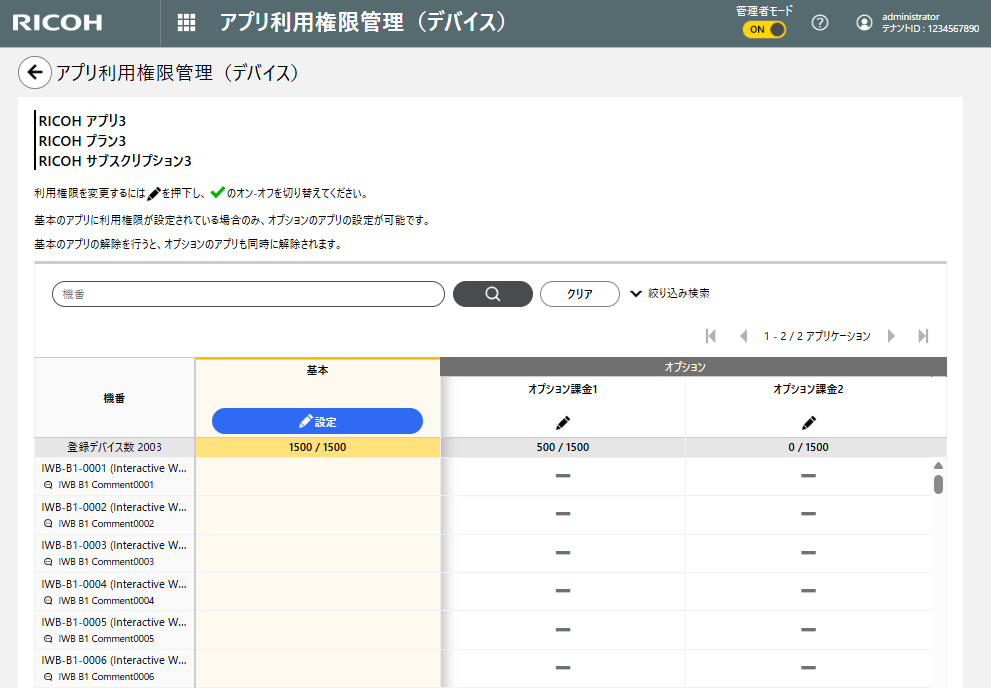The width and height of the screenshot is (991, 688).
Task: Expand the 絞り込み検索 filter options
Action: [670, 294]
